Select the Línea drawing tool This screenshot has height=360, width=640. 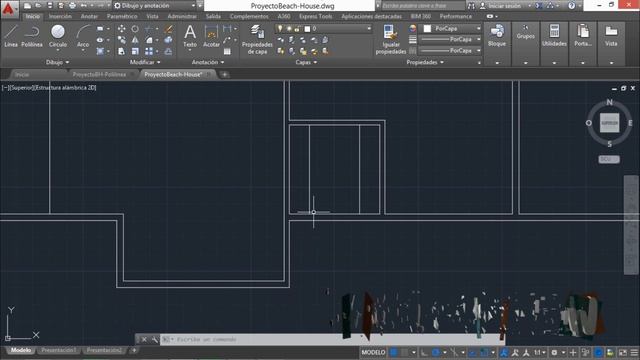click(11, 36)
